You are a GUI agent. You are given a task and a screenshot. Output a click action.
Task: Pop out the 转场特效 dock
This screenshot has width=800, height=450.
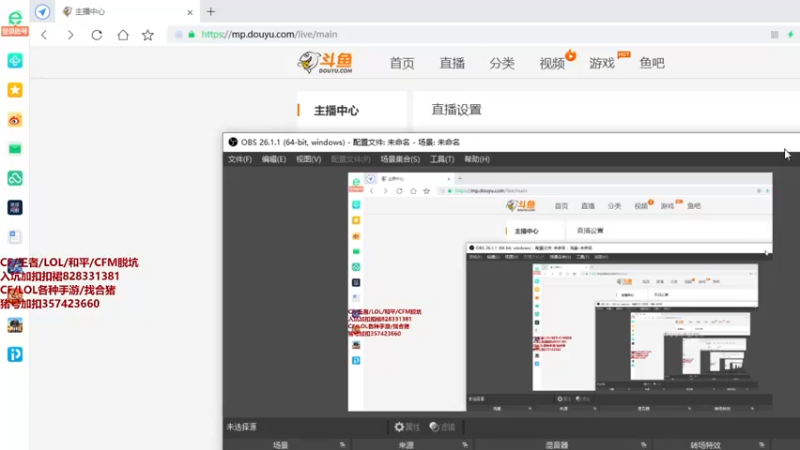[x=762, y=445]
